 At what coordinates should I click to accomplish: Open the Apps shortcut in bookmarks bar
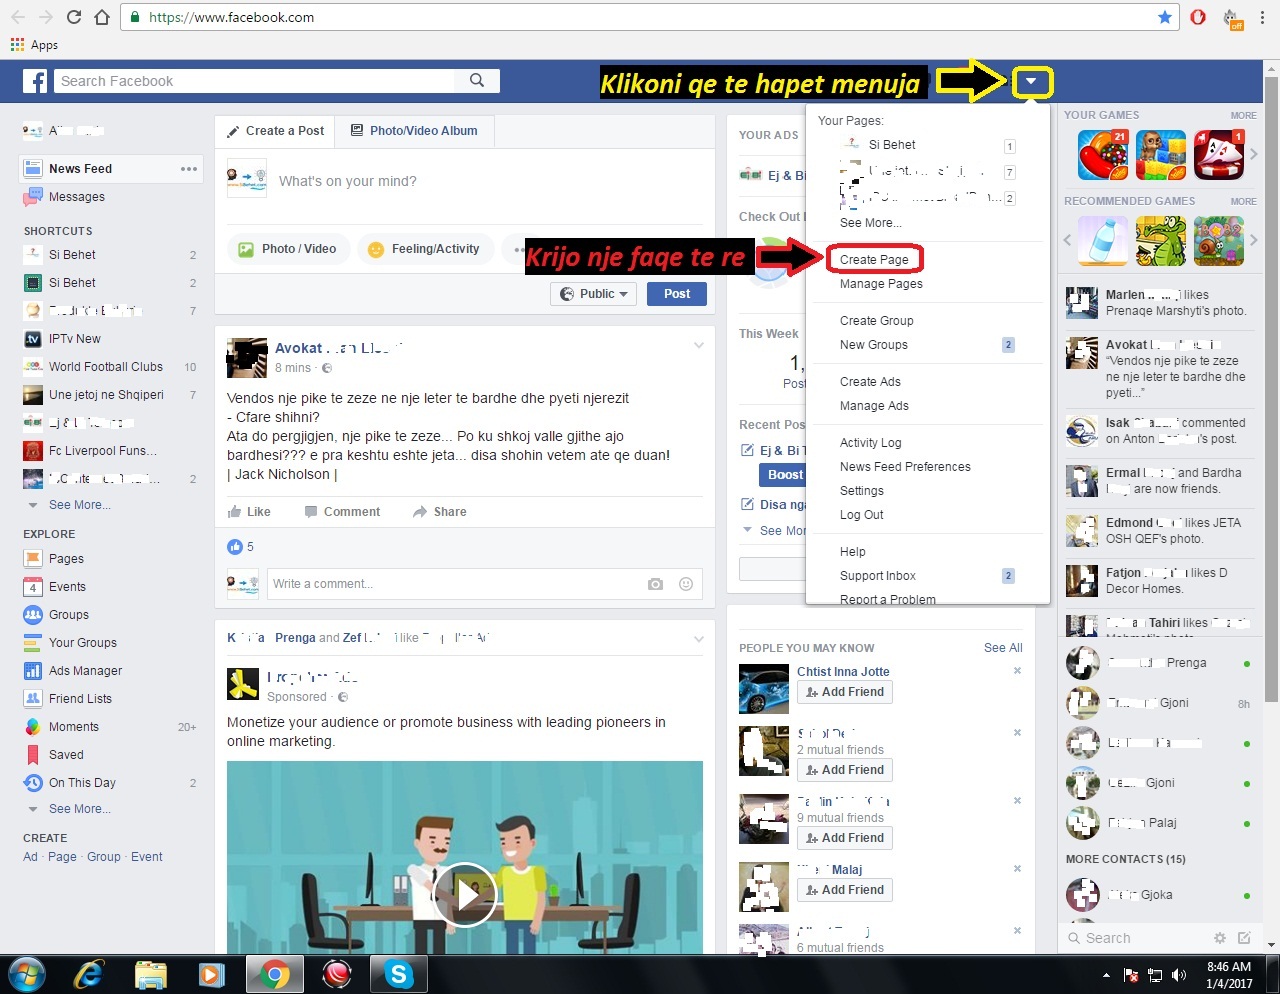pyautogui.click(x=34, y=45)
